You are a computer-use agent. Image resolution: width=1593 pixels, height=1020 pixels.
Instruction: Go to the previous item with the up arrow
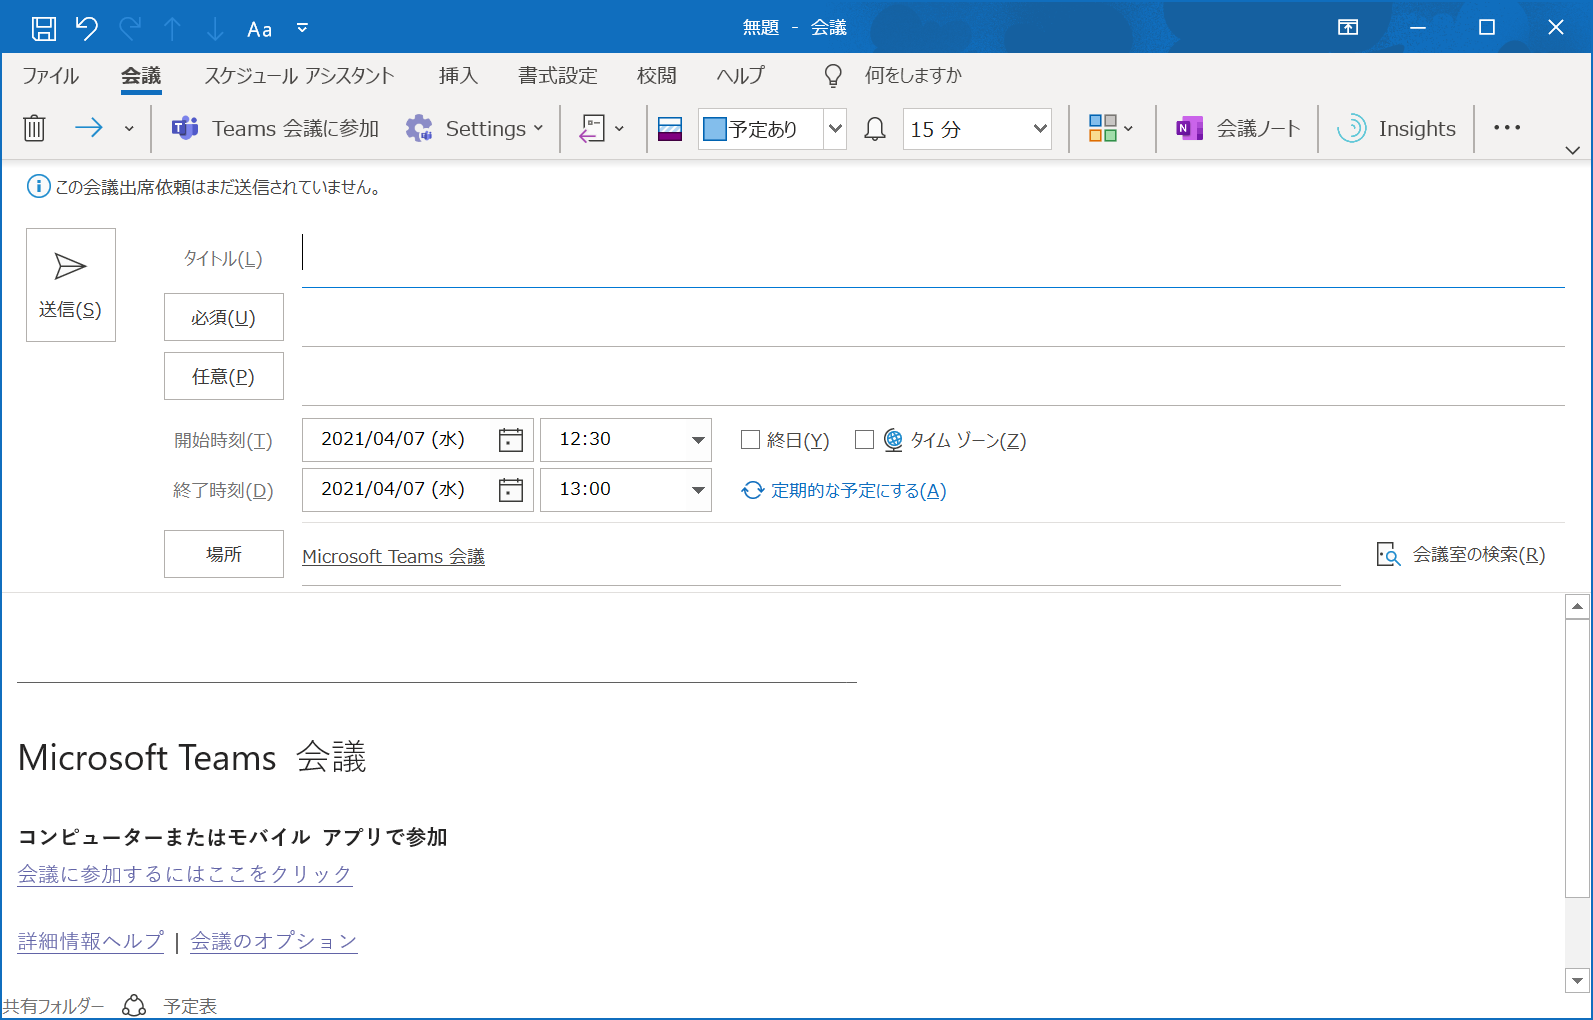(173, 28)
